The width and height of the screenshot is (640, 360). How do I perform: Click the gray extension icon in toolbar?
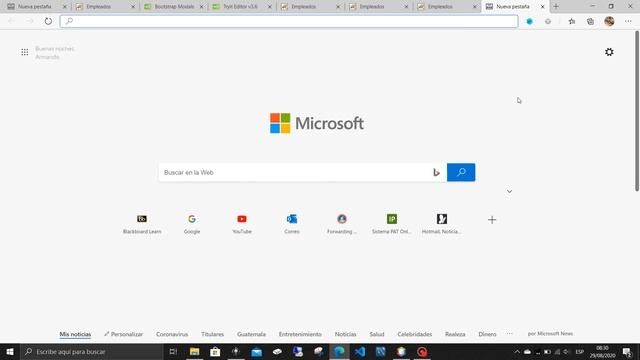coord(548,21)
